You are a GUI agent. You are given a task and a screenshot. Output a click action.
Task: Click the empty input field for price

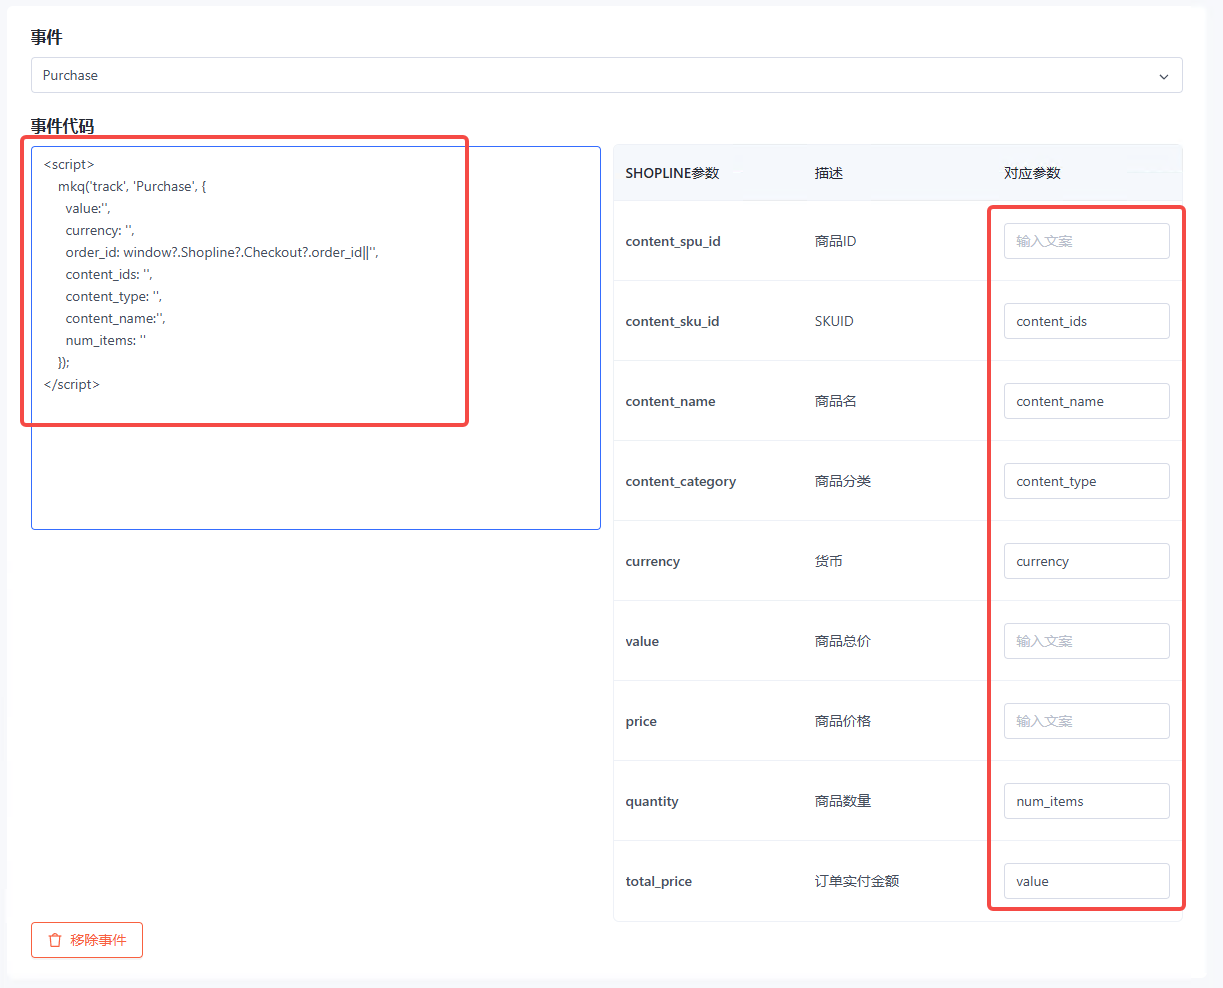pos(1086,721)
